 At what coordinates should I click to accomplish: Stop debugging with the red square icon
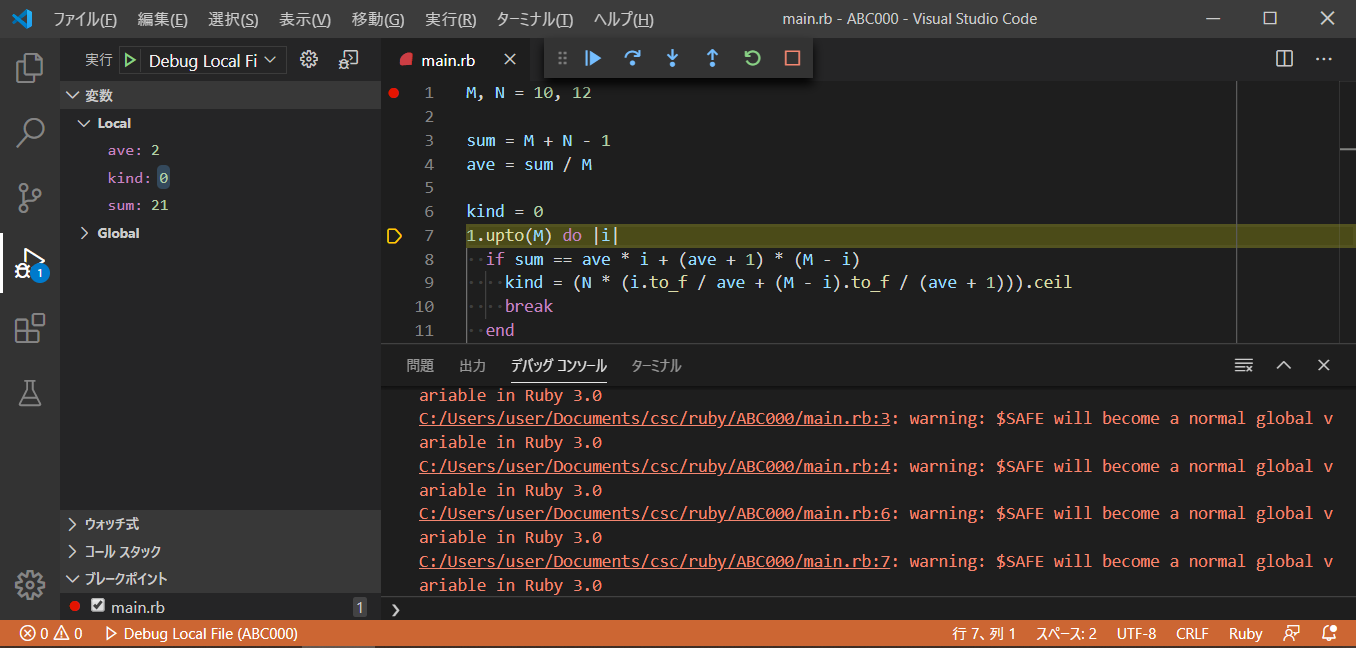792,58
